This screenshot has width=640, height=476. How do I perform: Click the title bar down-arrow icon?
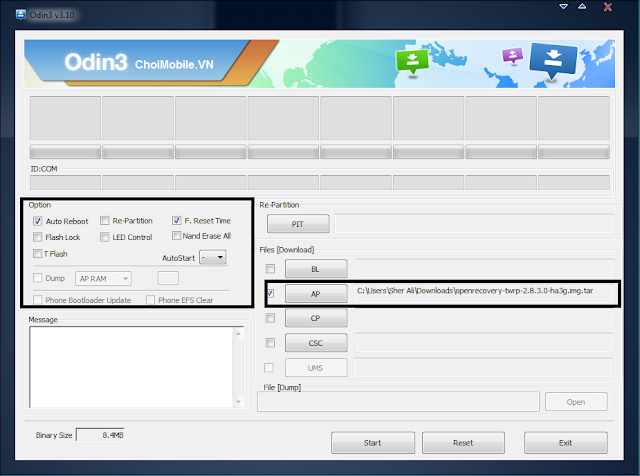564,6
